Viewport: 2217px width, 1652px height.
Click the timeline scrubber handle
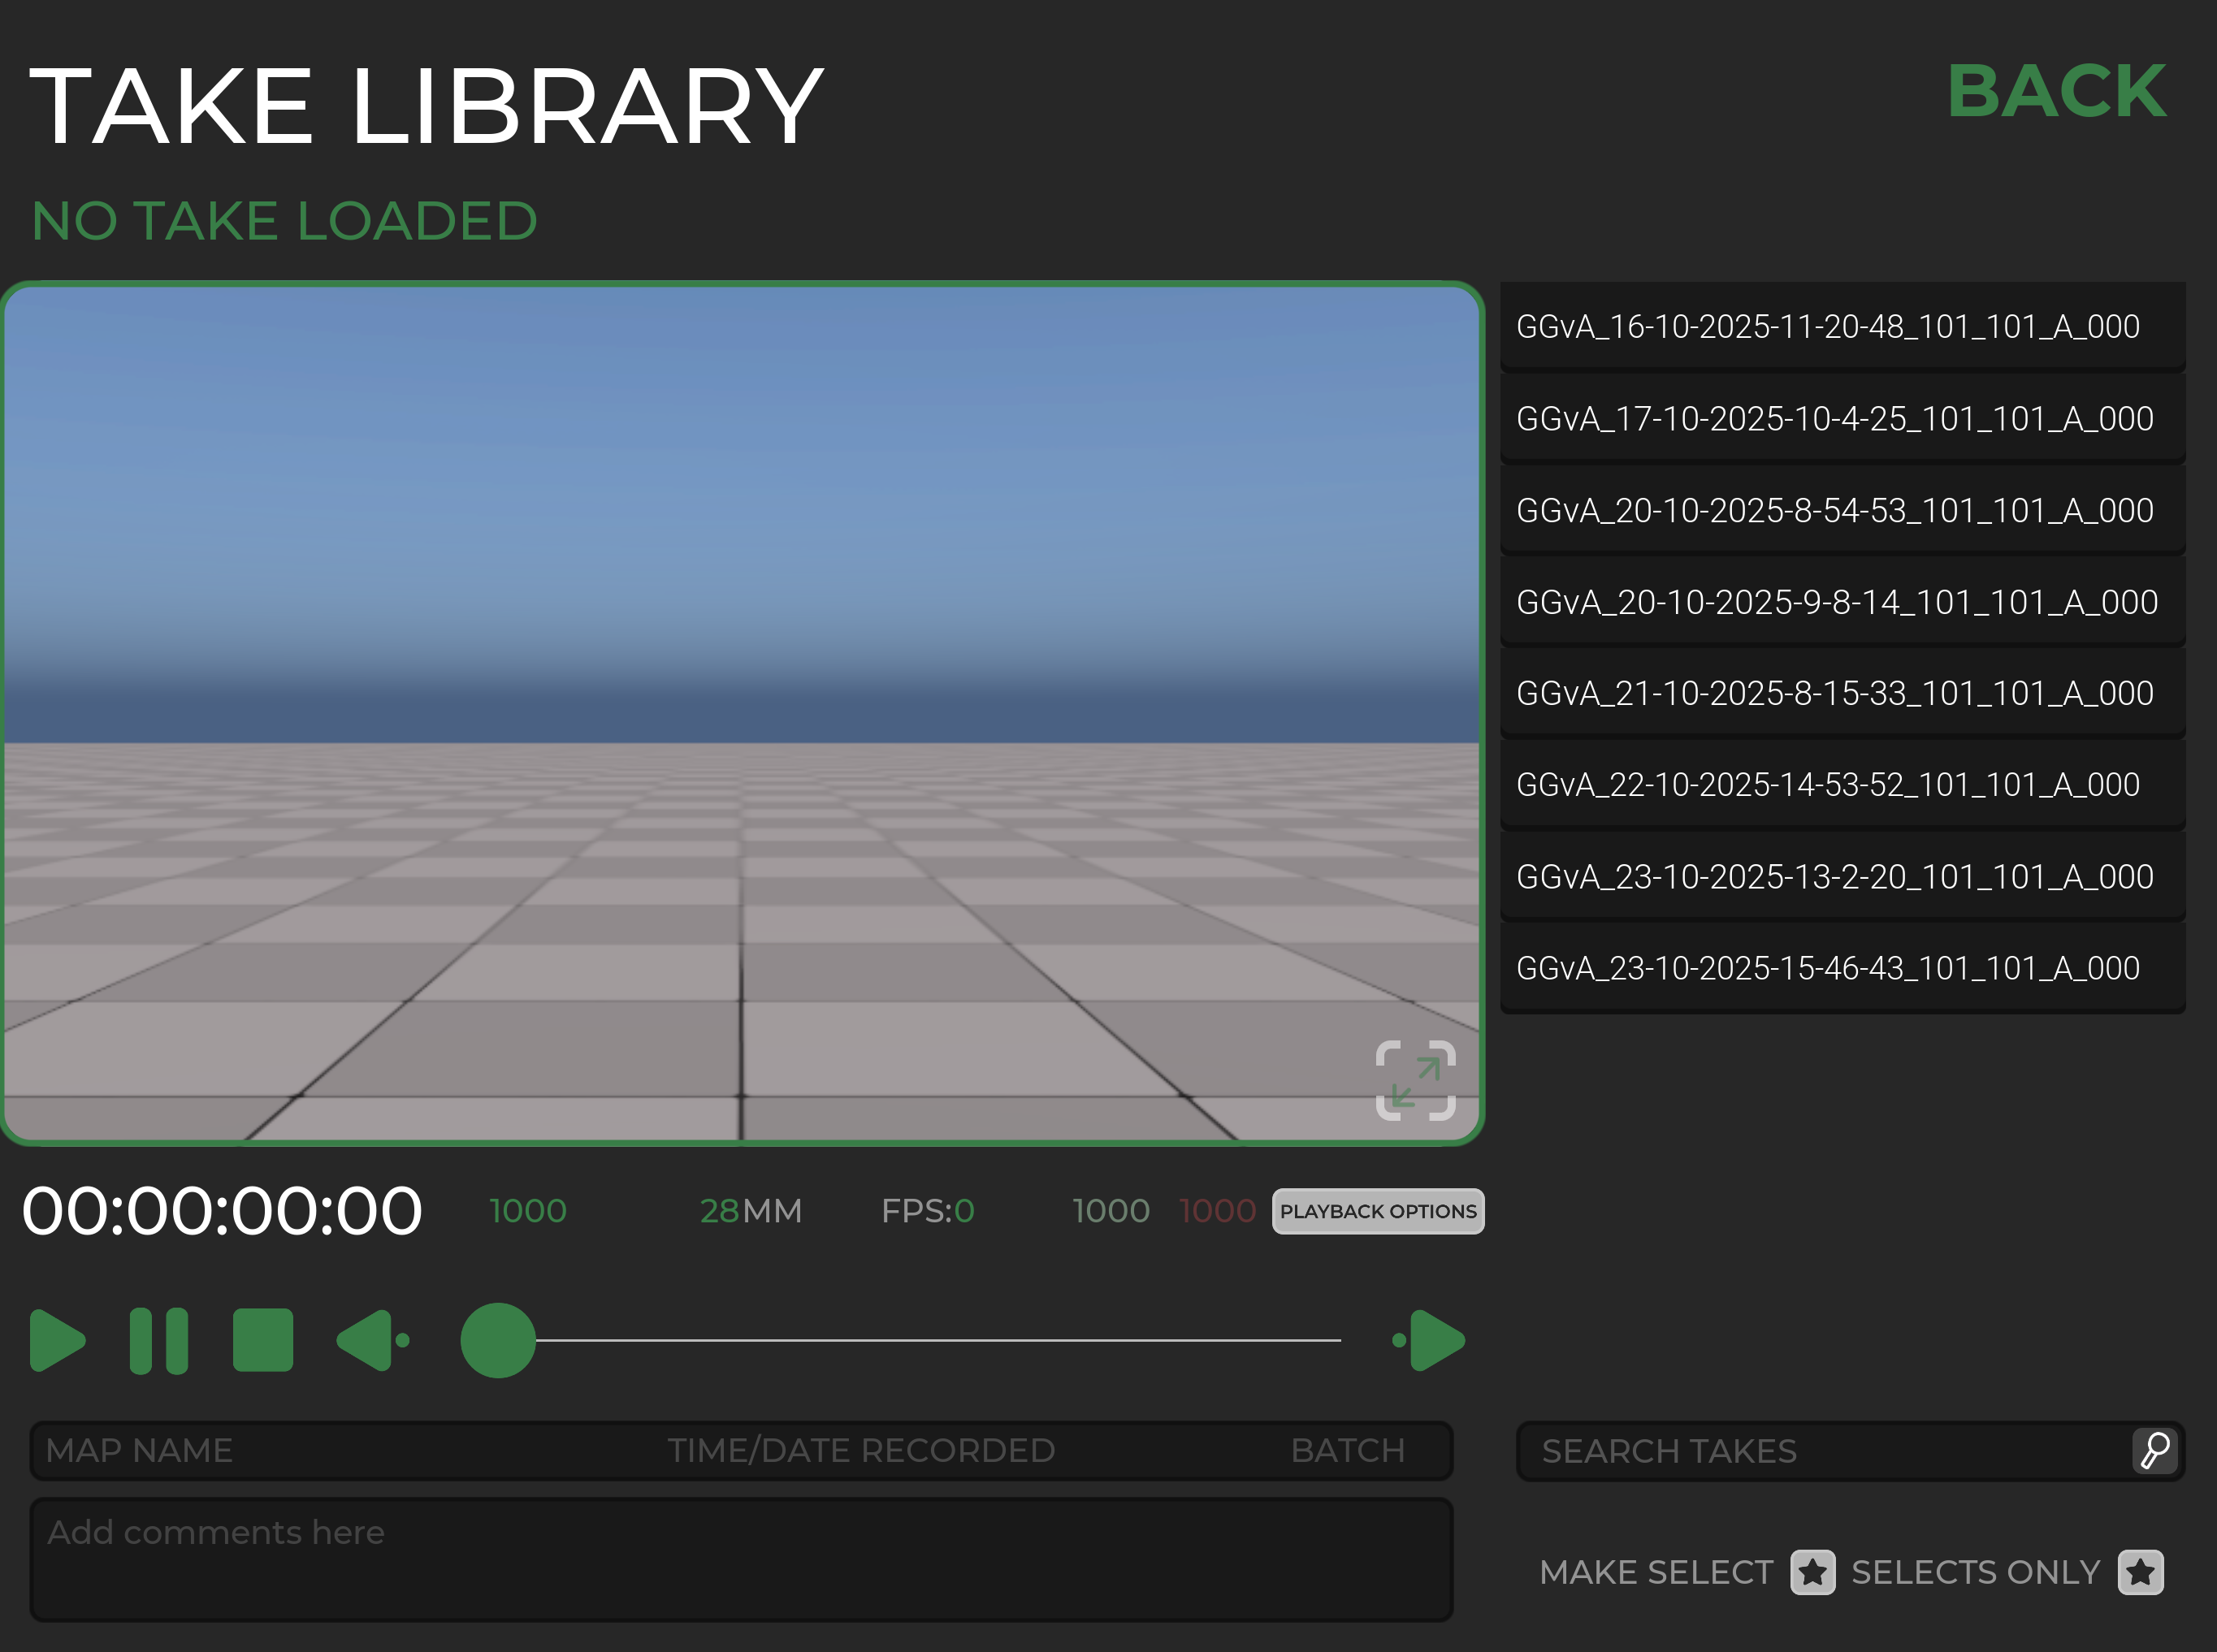(x=498, y=1340)
